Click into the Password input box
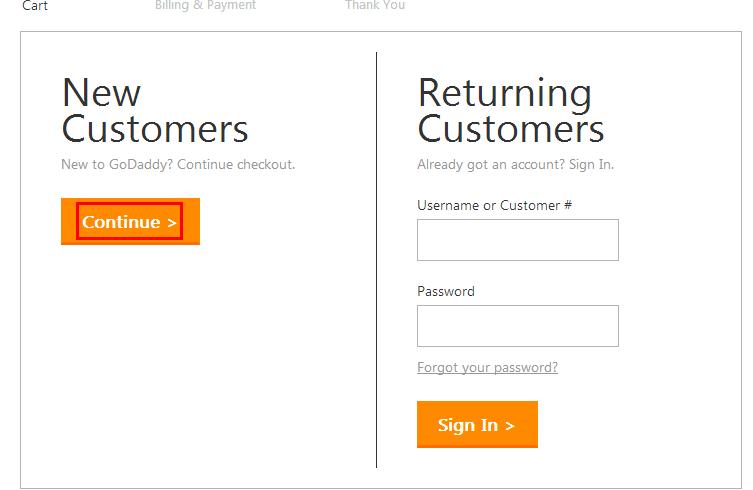Screen dimensions: 753x490 tap(517, 326)
